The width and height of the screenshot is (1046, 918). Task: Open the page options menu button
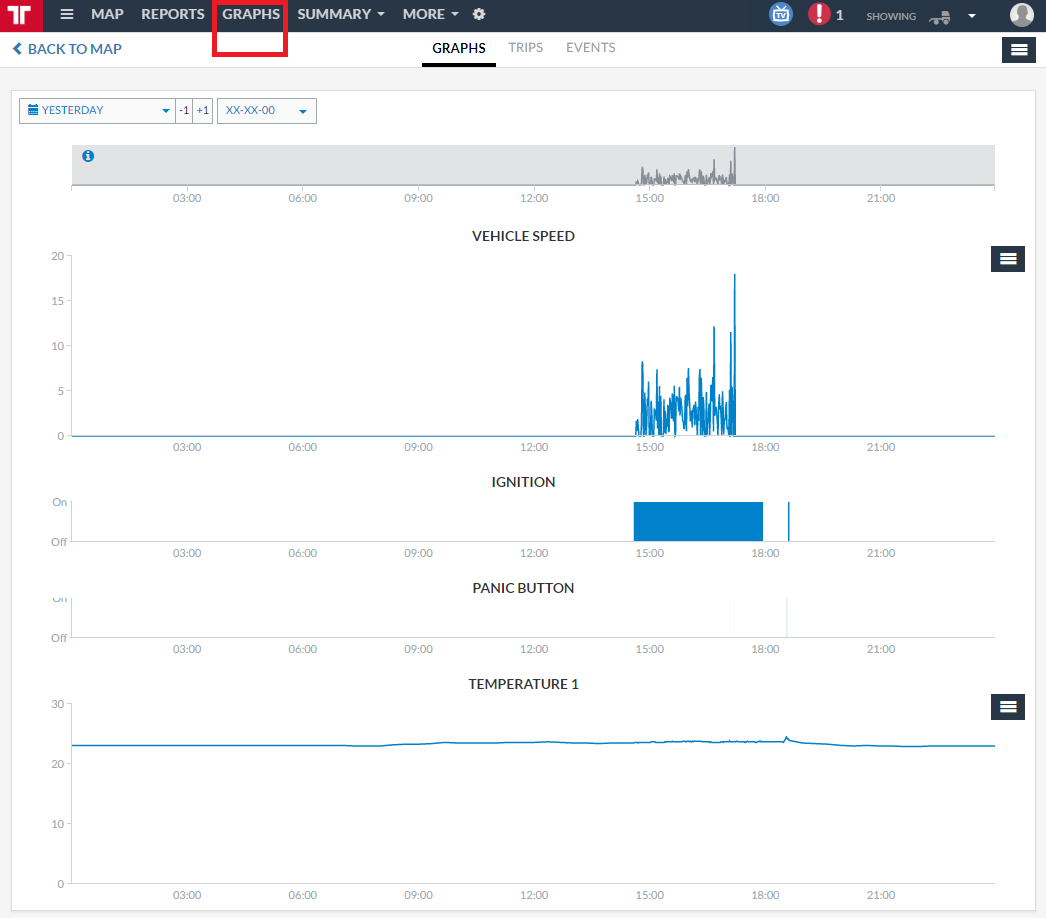1019,50
